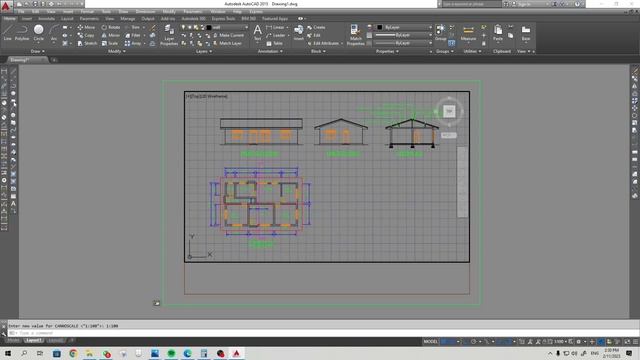Expand the Utilities panel

472,51
